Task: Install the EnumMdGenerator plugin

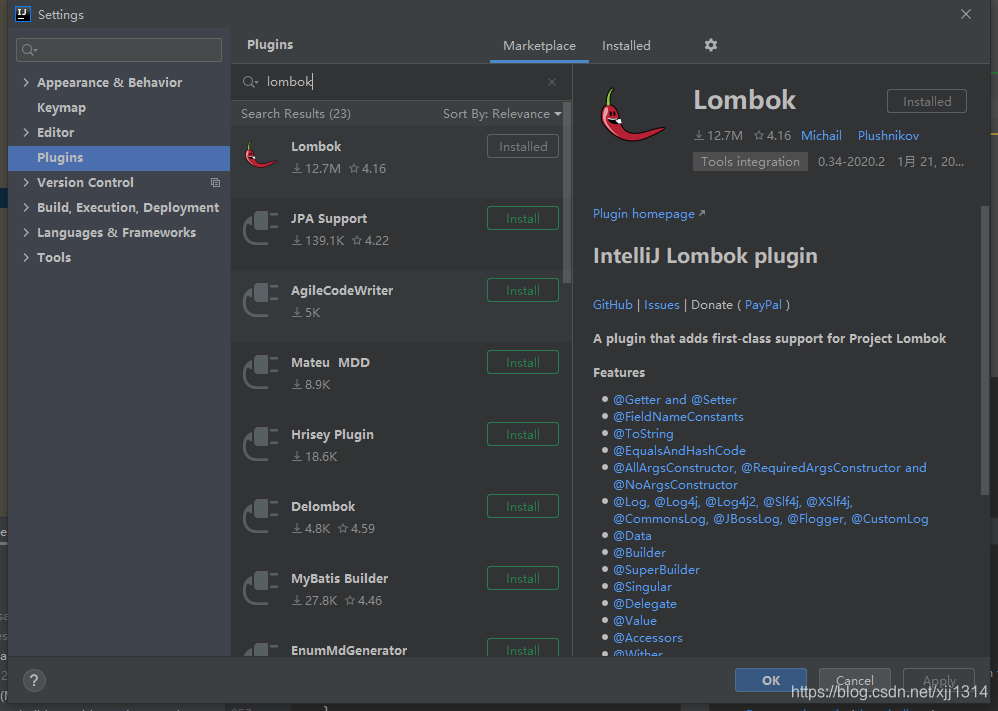Action: (523, 648)
